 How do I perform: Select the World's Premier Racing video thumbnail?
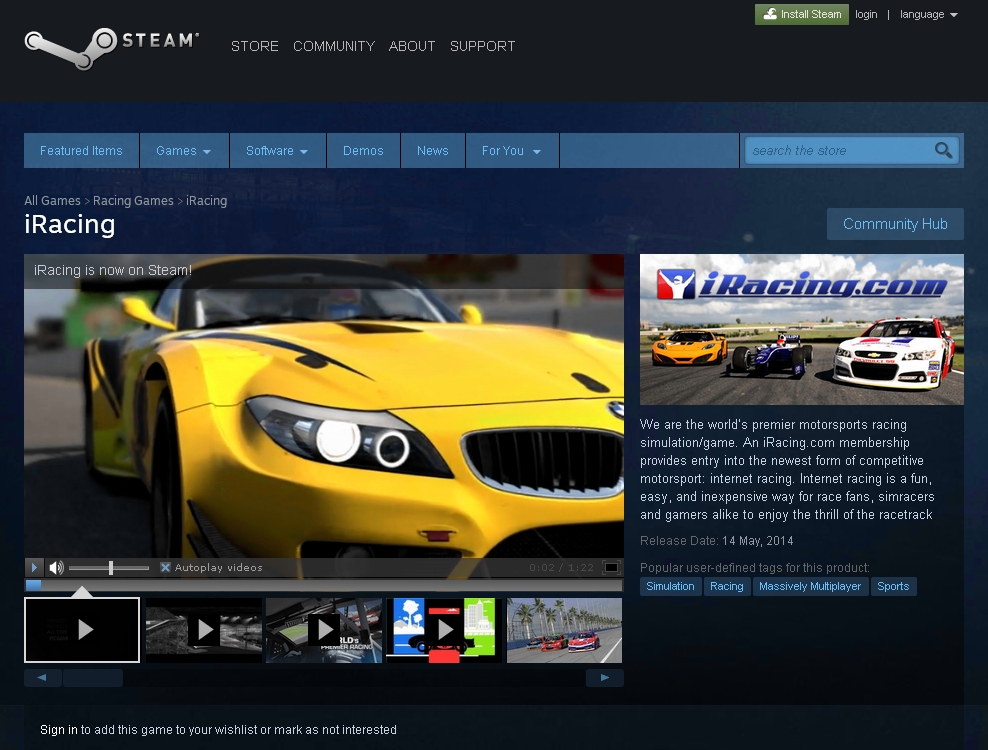[x=324, y=630]
